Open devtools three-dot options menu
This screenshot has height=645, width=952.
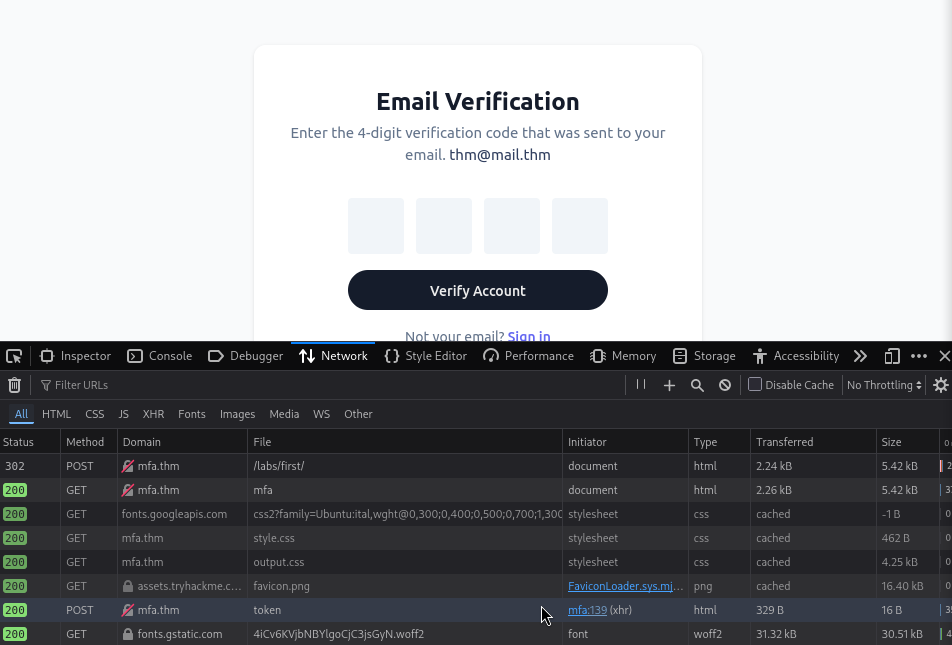point(919,356)
